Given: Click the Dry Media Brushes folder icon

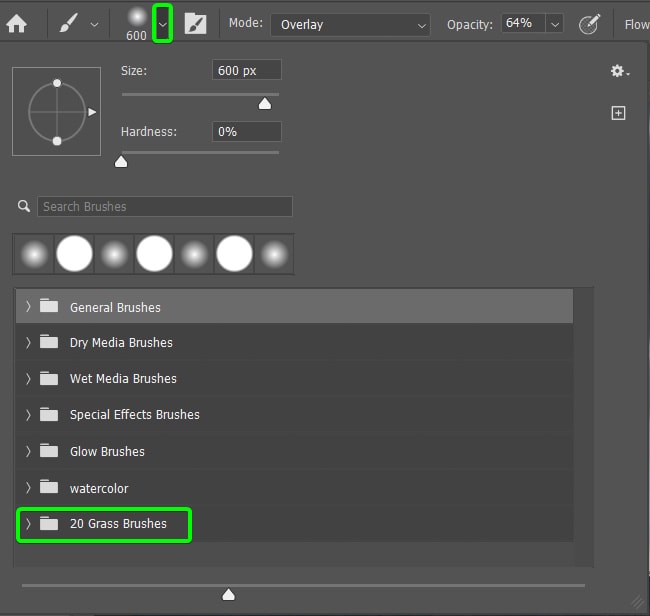Looking at the screenshot, I should coord(49,342).
